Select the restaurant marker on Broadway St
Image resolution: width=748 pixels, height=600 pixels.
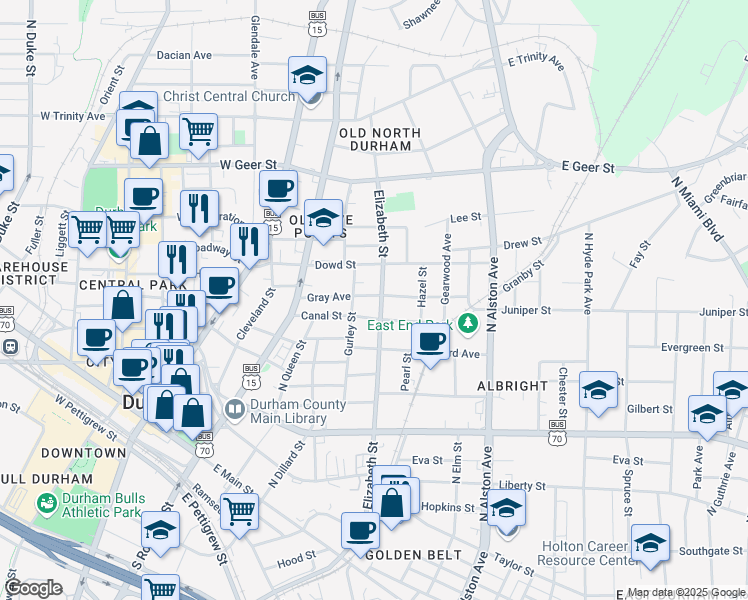pyautogui.click(x=249, y=242)
